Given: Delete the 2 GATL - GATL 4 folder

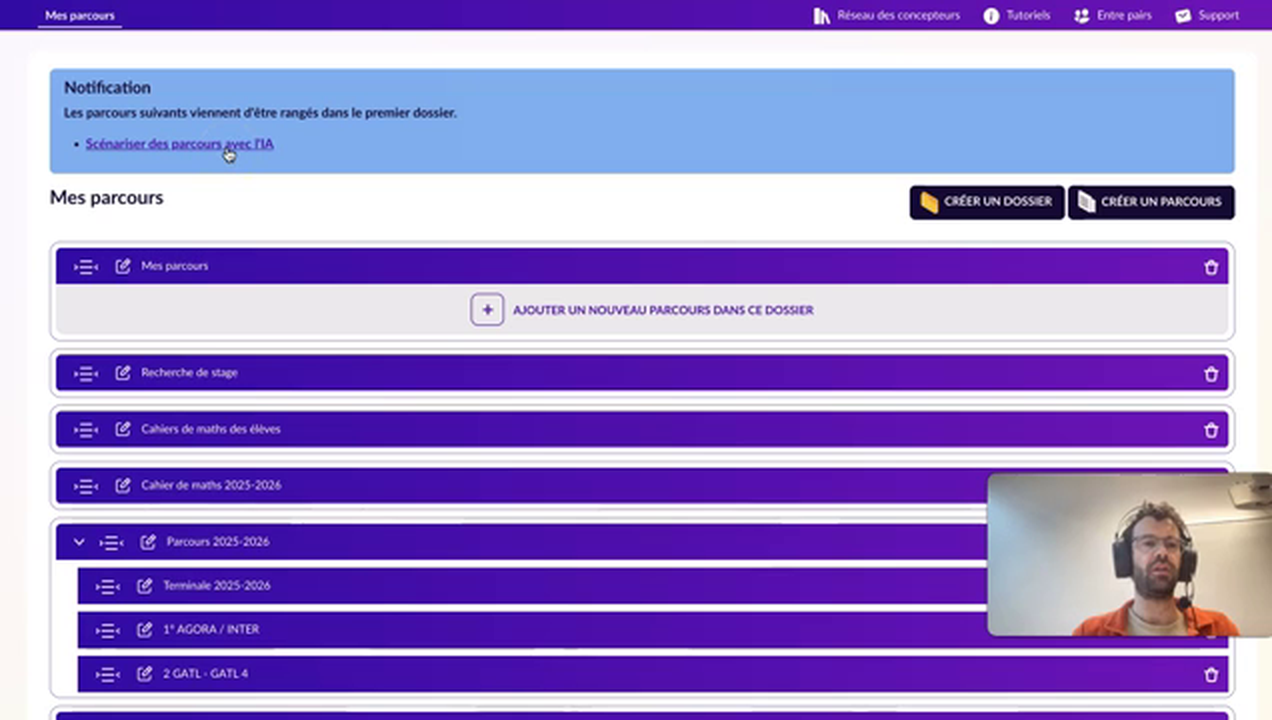Looking at the screenshot, I should point(1211,675).
